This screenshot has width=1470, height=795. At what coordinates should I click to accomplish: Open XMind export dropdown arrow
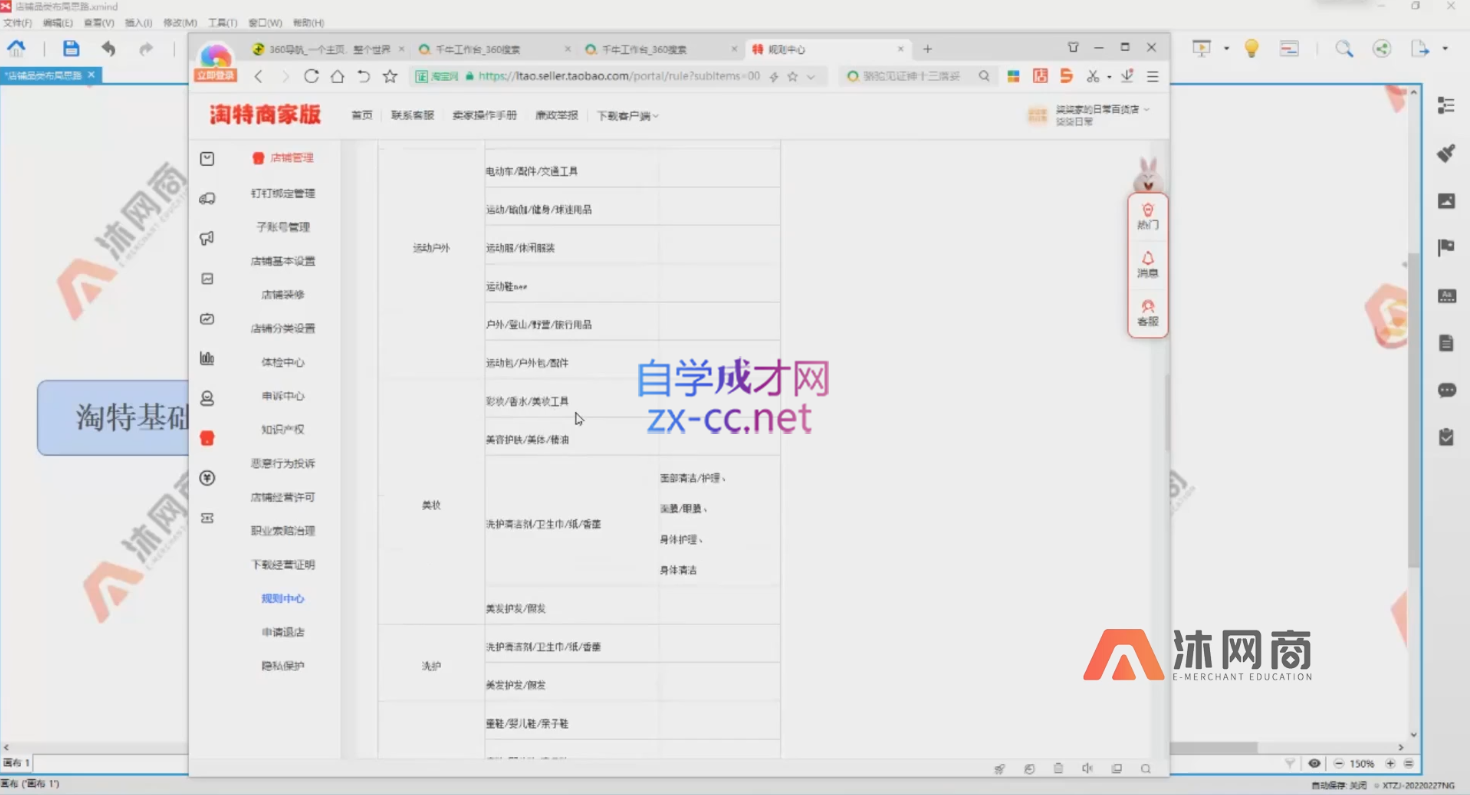point(1445,48)
